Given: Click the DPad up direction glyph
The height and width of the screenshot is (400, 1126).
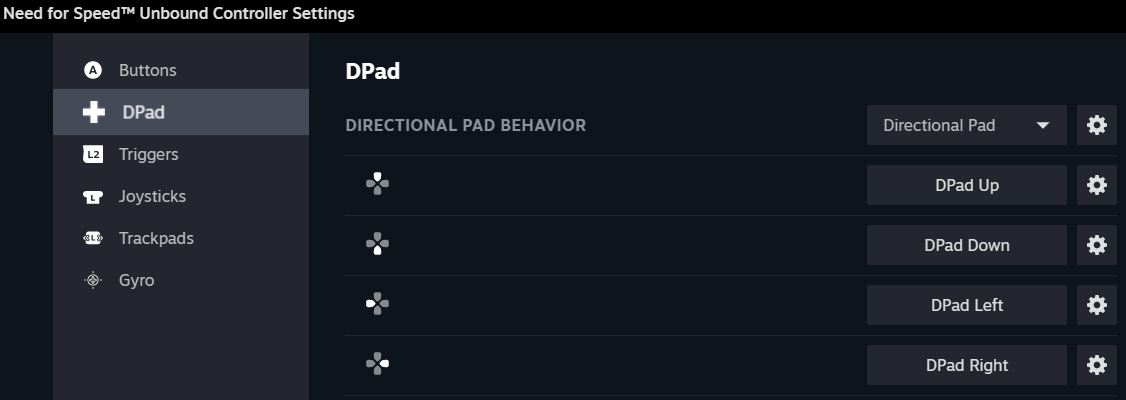Looking at the screenshot, I should point(377,184).
